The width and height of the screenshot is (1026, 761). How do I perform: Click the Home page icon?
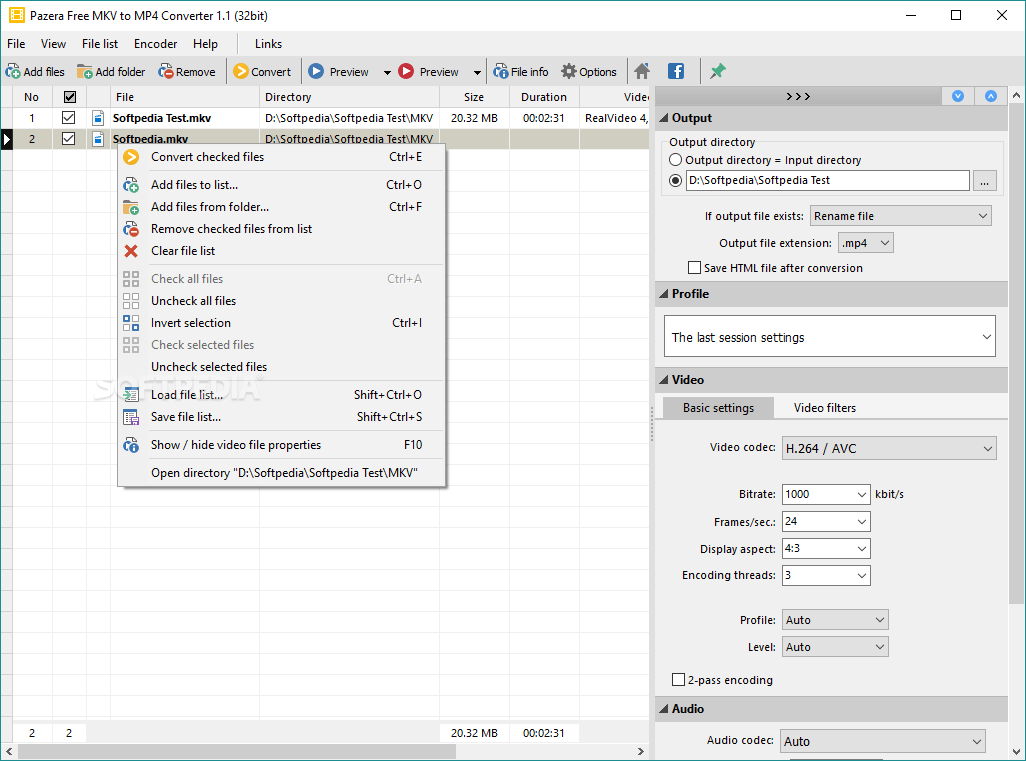[x=642, y=71]
